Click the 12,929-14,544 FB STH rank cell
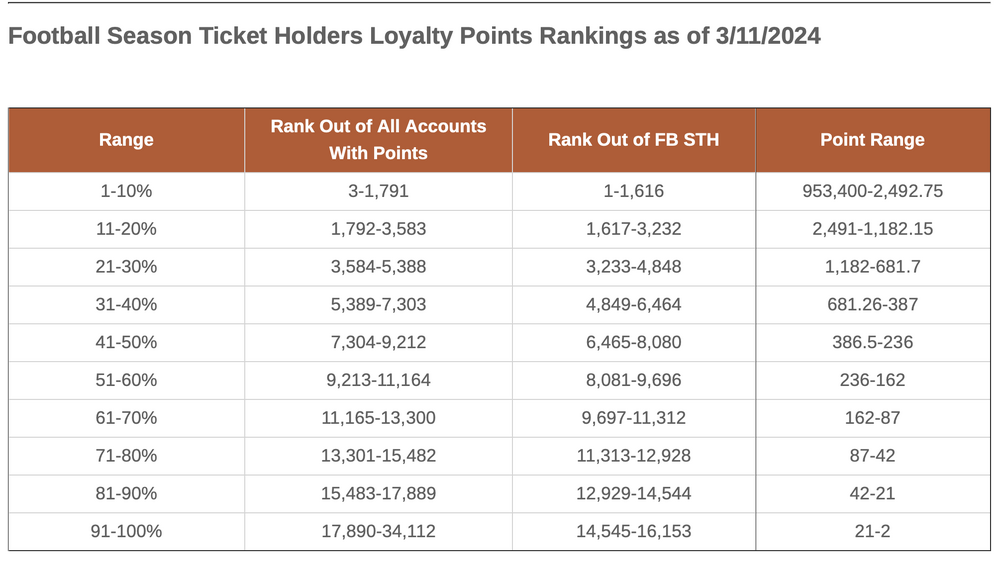 (633, 494)
